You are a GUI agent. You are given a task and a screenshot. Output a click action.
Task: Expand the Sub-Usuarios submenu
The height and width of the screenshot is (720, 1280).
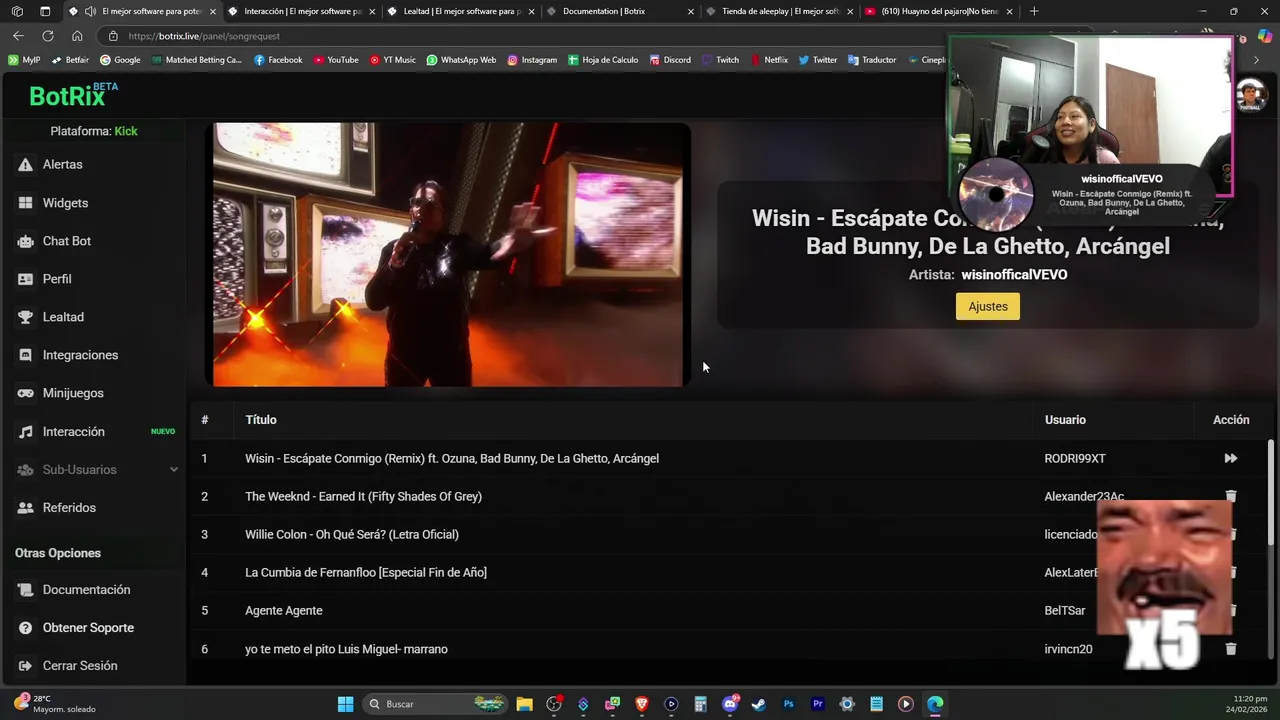[x=174, y=470]
